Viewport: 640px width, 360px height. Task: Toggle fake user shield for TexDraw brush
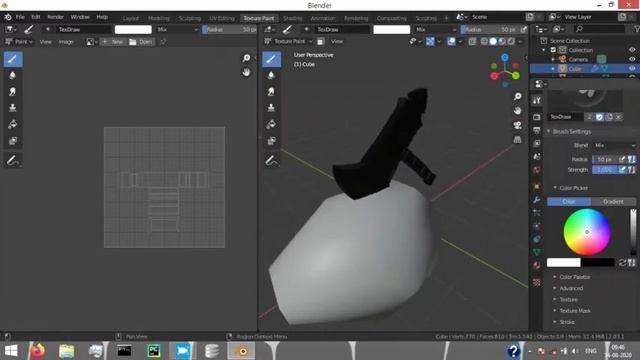pos(599,117)
